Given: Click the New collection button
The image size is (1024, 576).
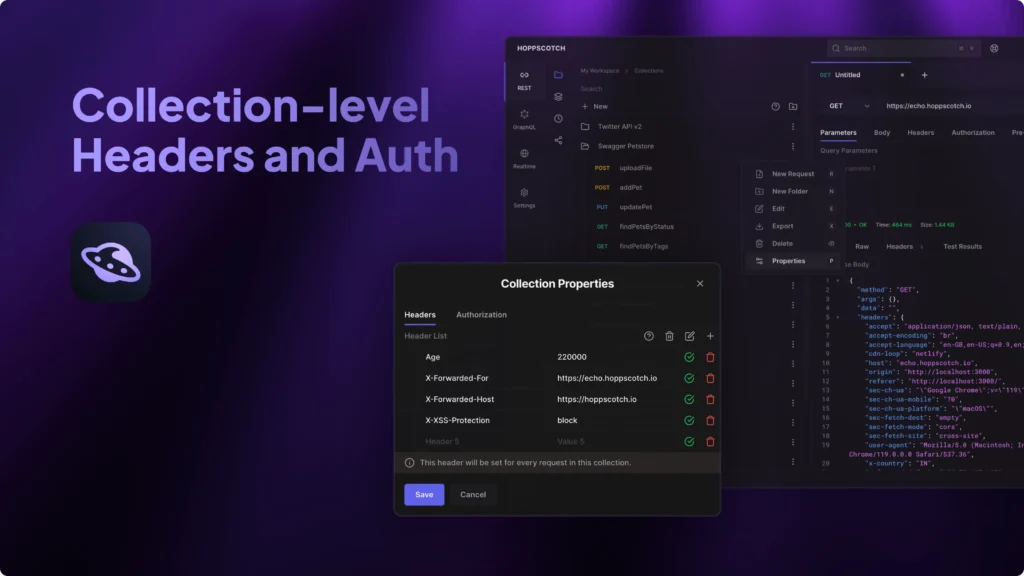Looking at the screenshot, I should [594, 106].
